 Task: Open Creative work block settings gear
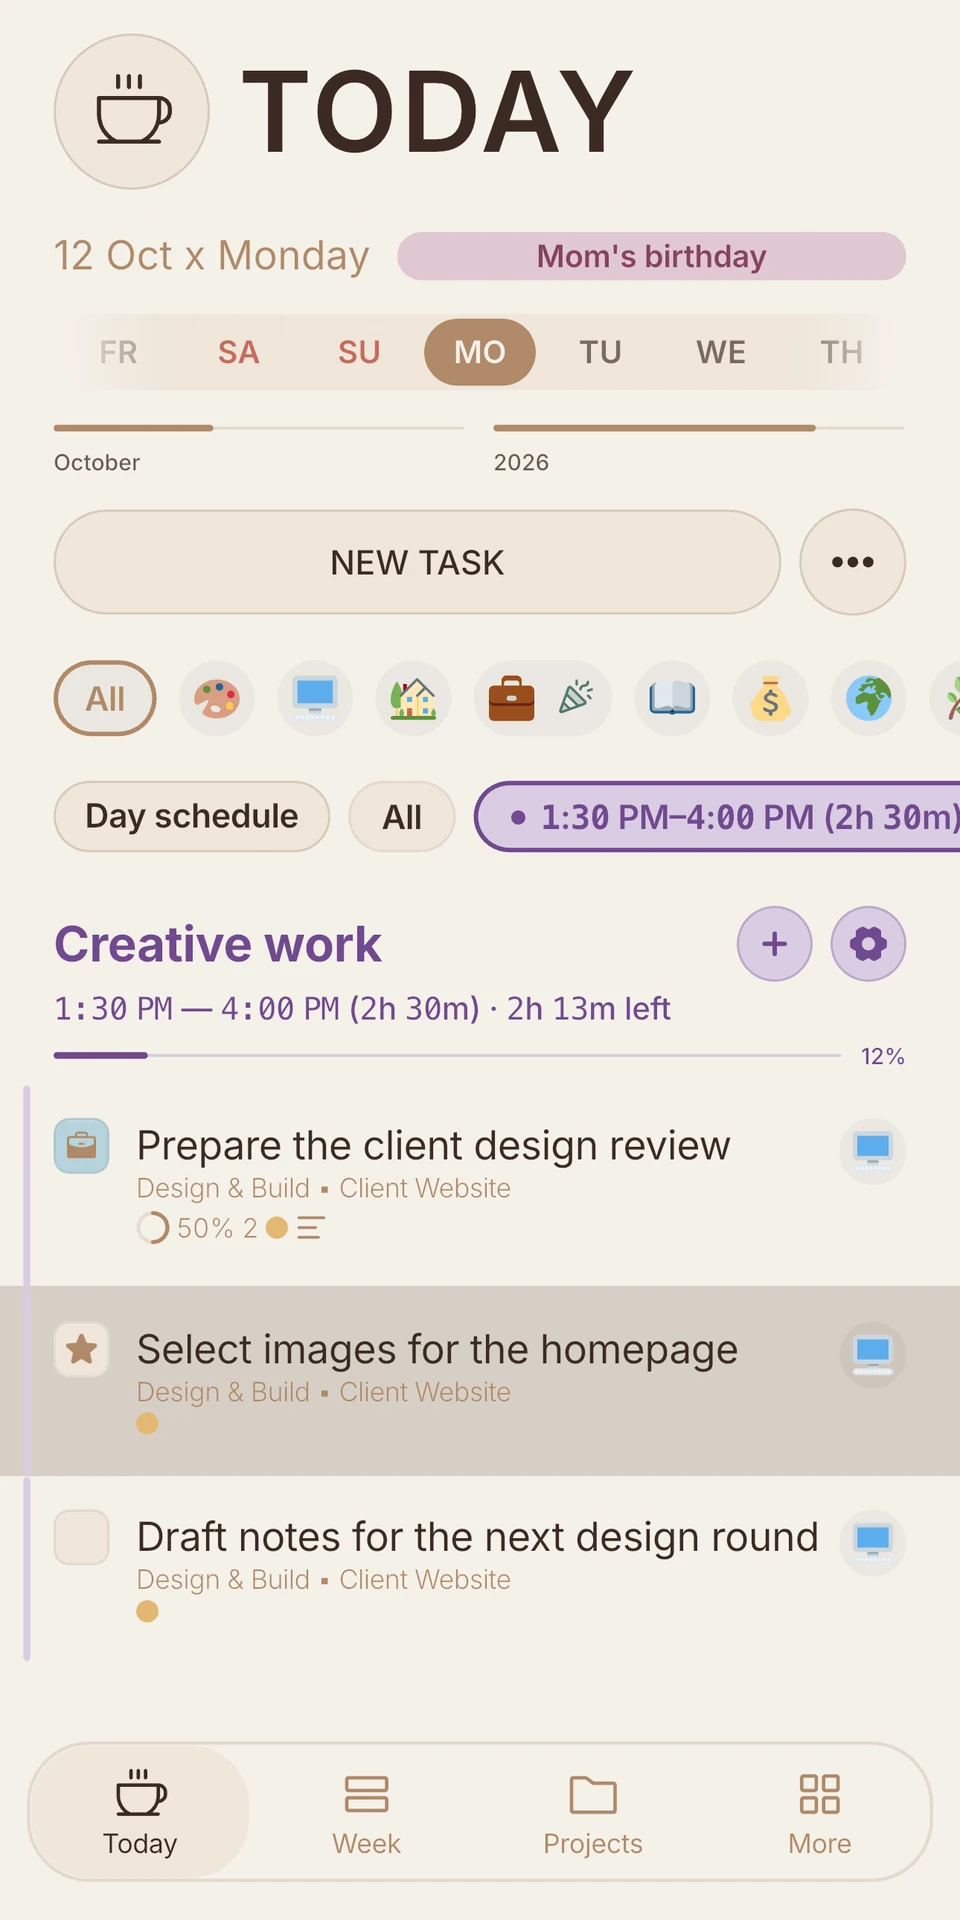pyautogui.click(x=868, y=944)
